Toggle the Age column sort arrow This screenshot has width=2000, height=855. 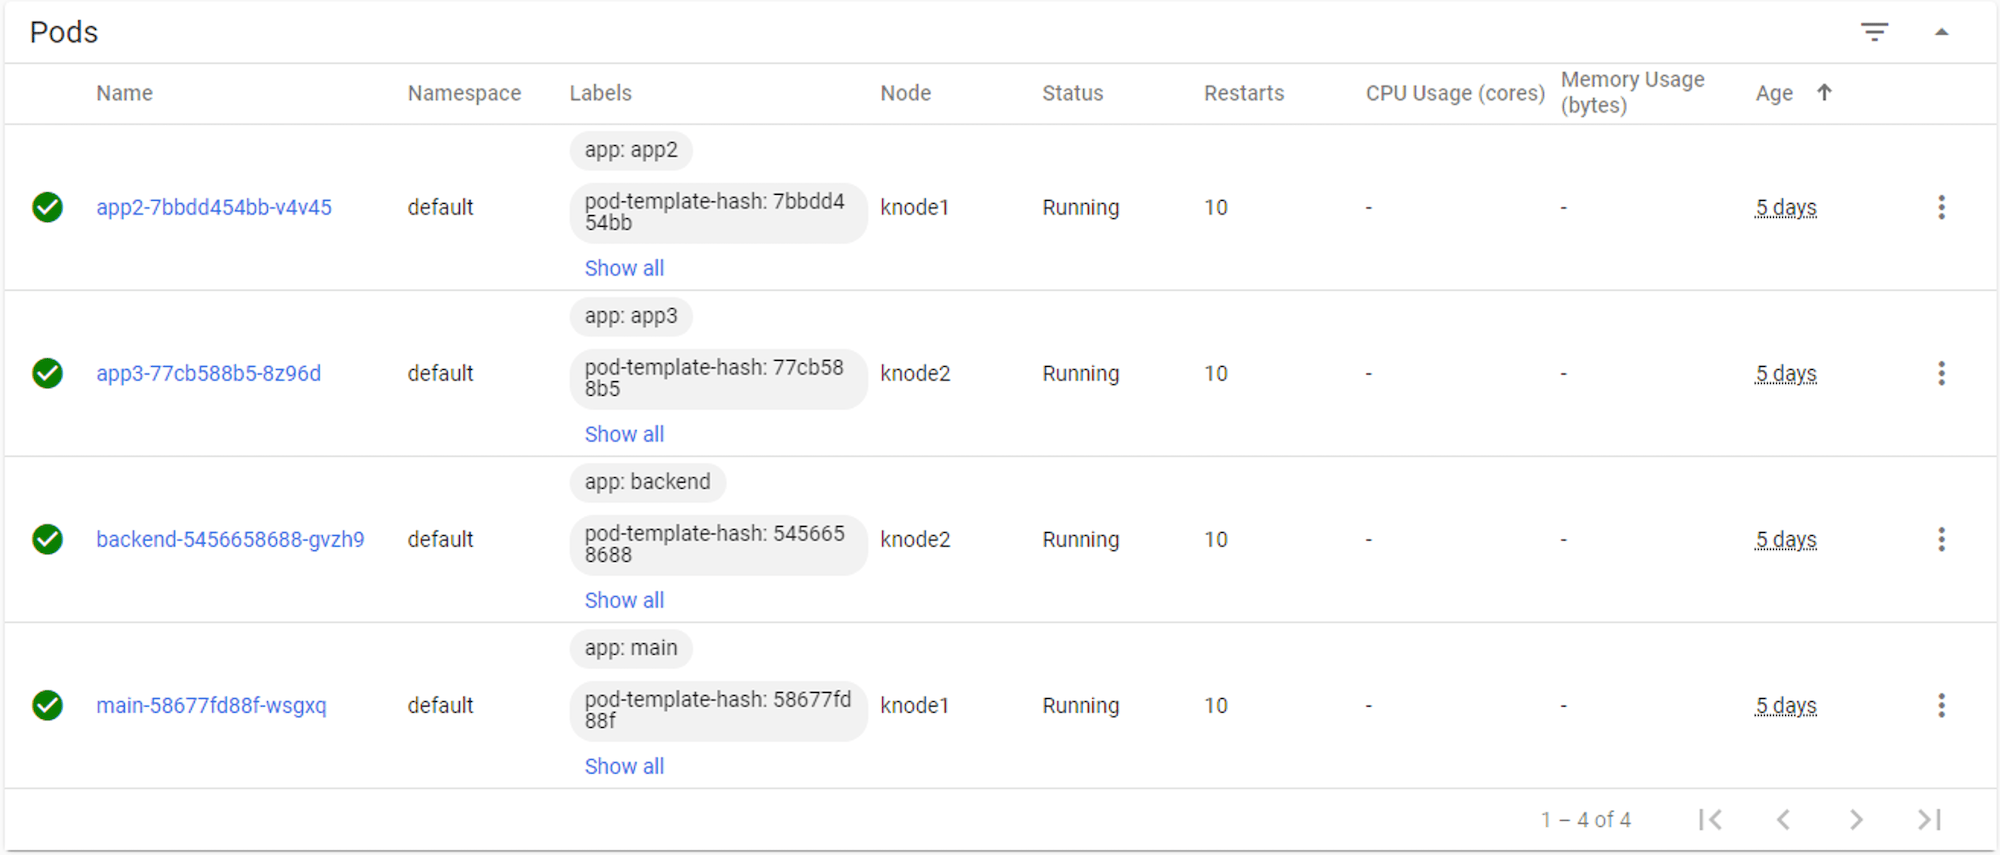click(x=1825, y=92)
